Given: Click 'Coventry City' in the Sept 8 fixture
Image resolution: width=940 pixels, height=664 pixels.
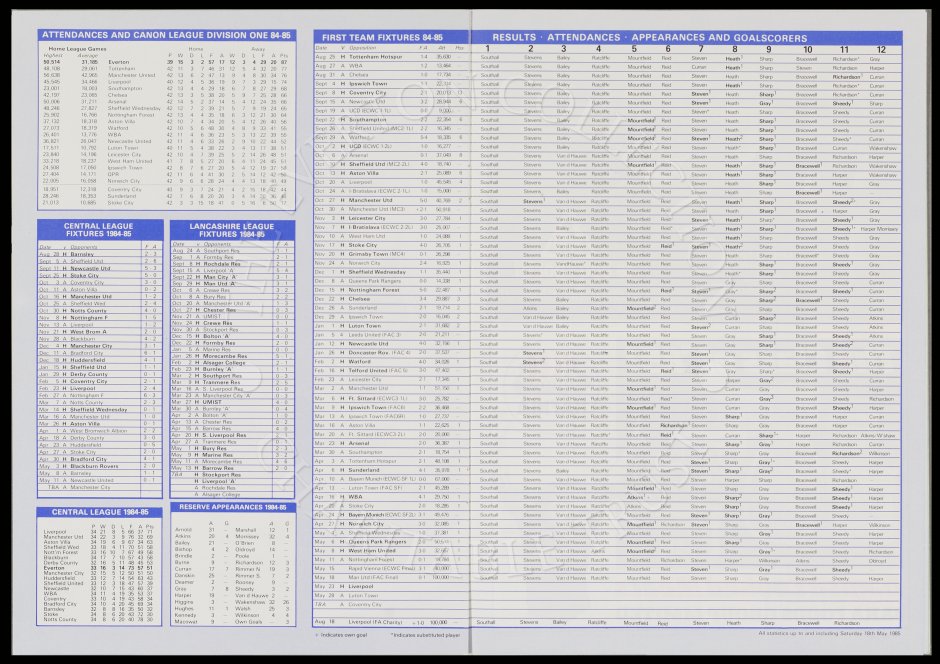Looking at the screenshot, I should 367,93.
